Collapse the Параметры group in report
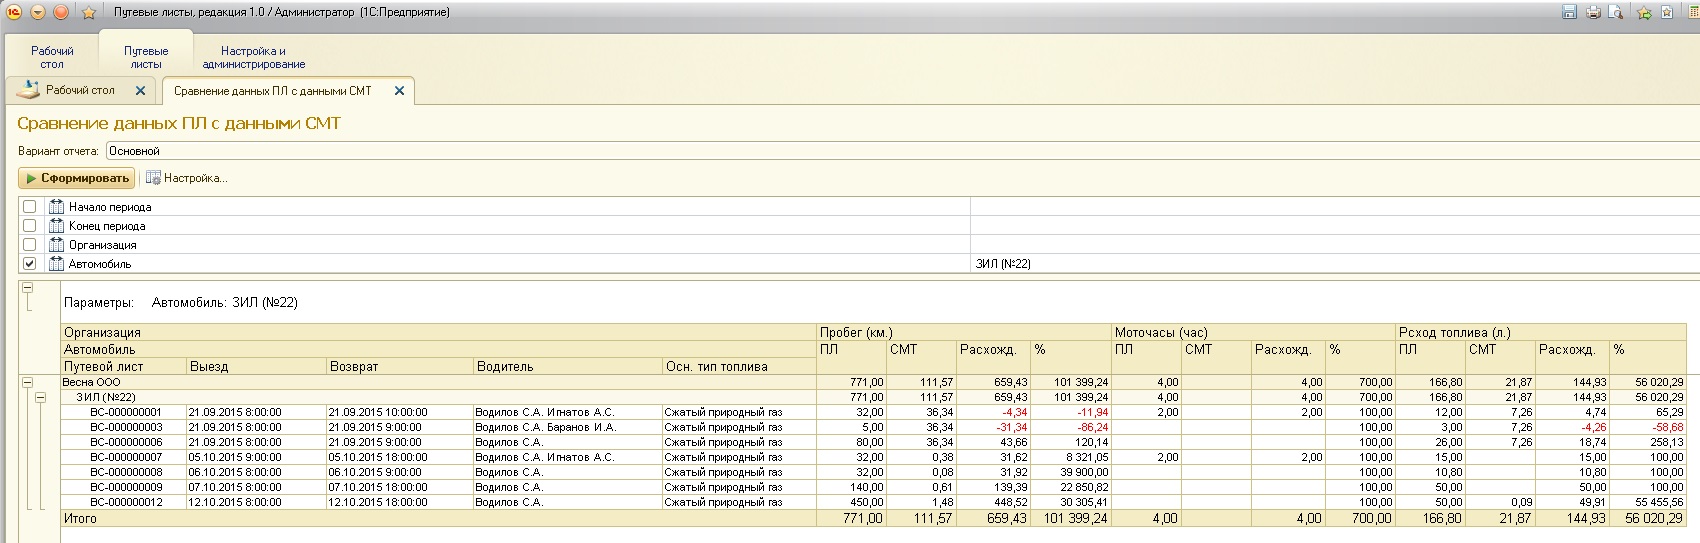 pyautogui.click(x=27, y=287)
